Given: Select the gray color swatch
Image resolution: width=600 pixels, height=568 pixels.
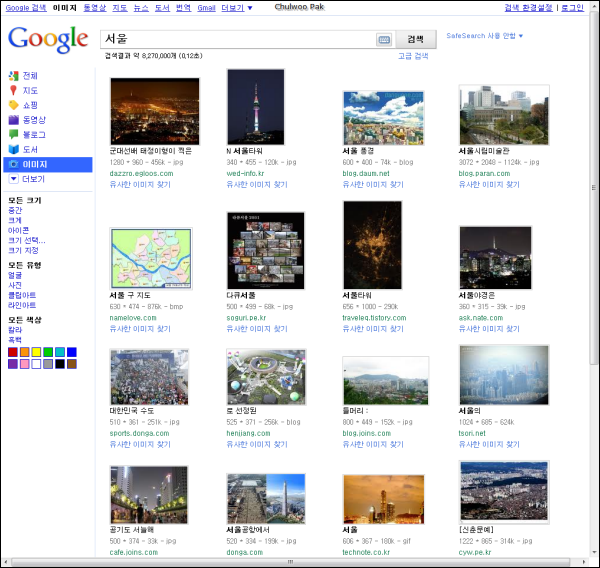Looking at the screenshot, I should (x=48, y=364).
